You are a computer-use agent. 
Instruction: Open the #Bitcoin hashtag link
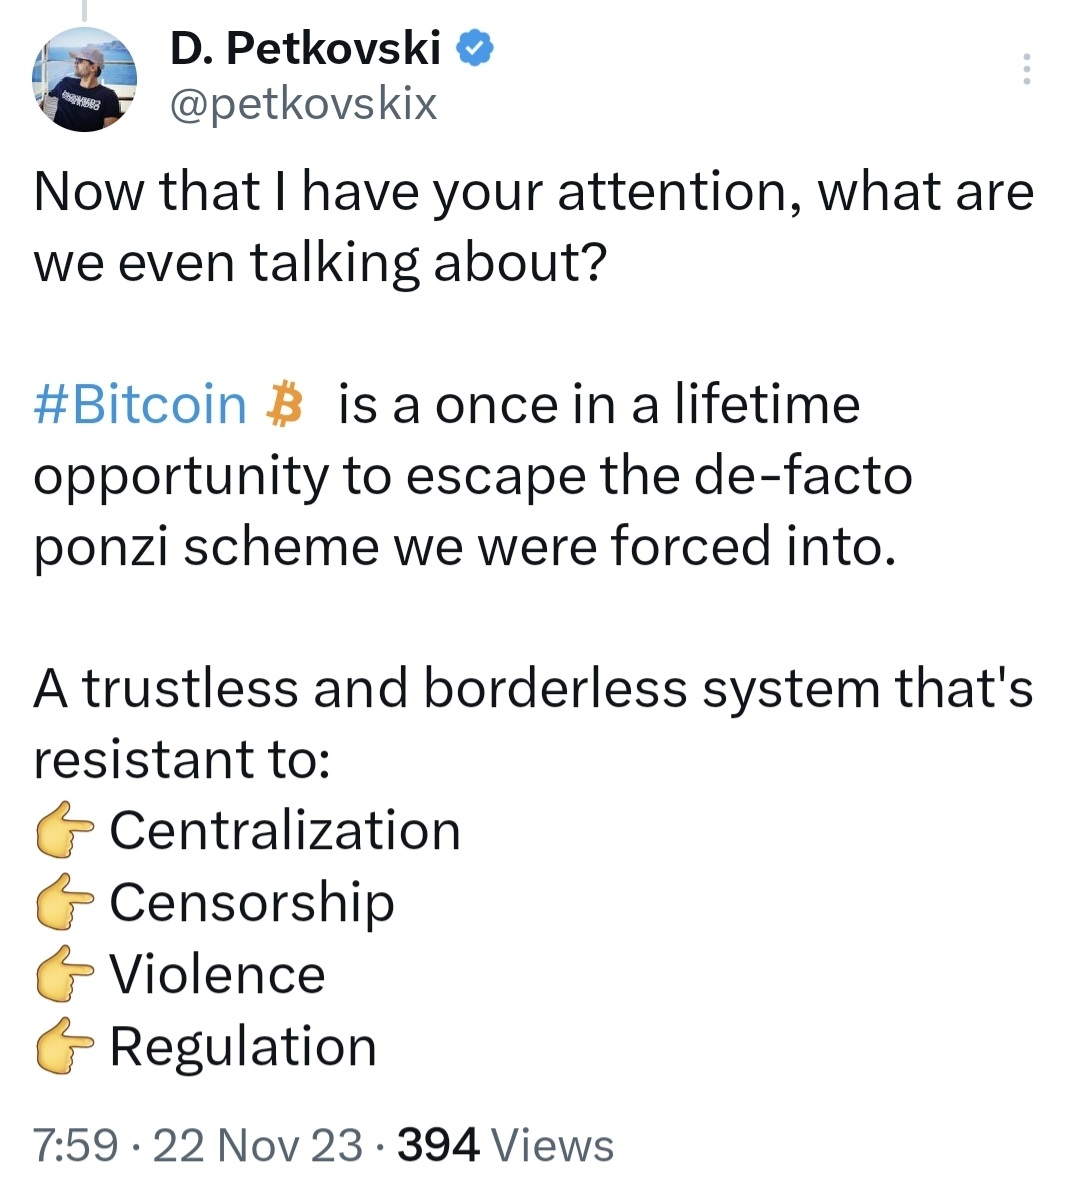coord(140,404)
